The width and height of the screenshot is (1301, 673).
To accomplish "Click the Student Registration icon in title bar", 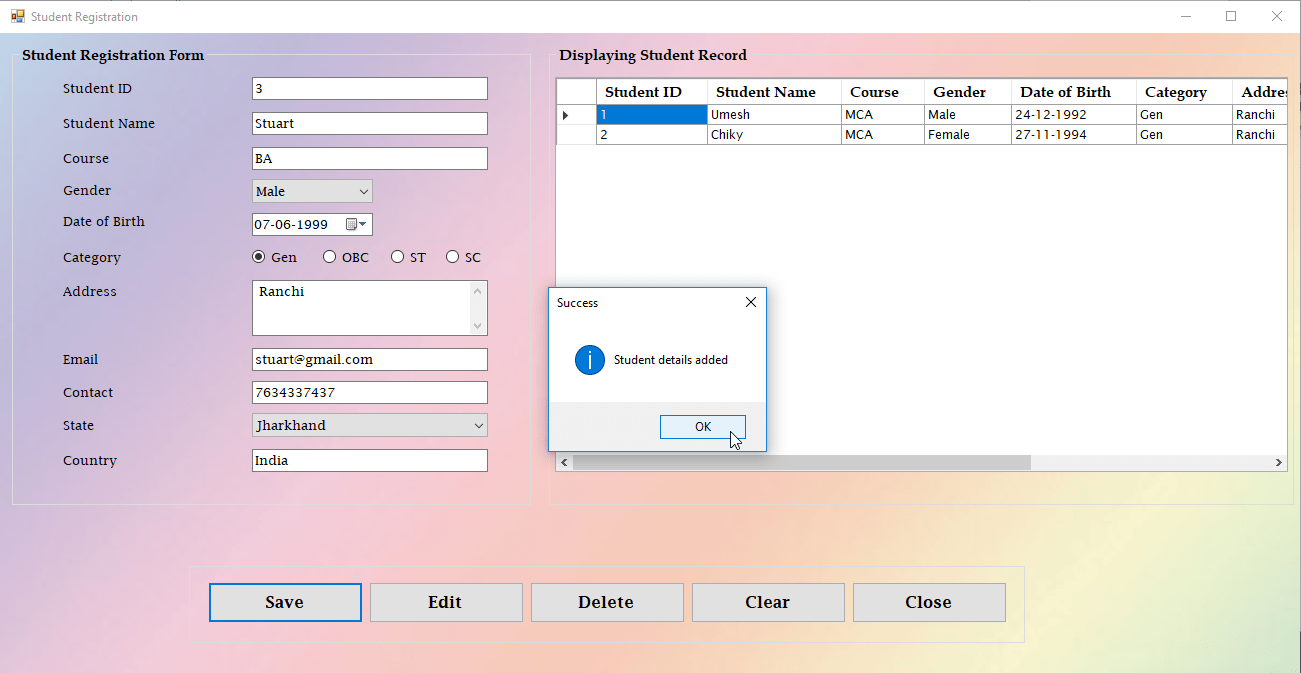I will click(19, 16).
